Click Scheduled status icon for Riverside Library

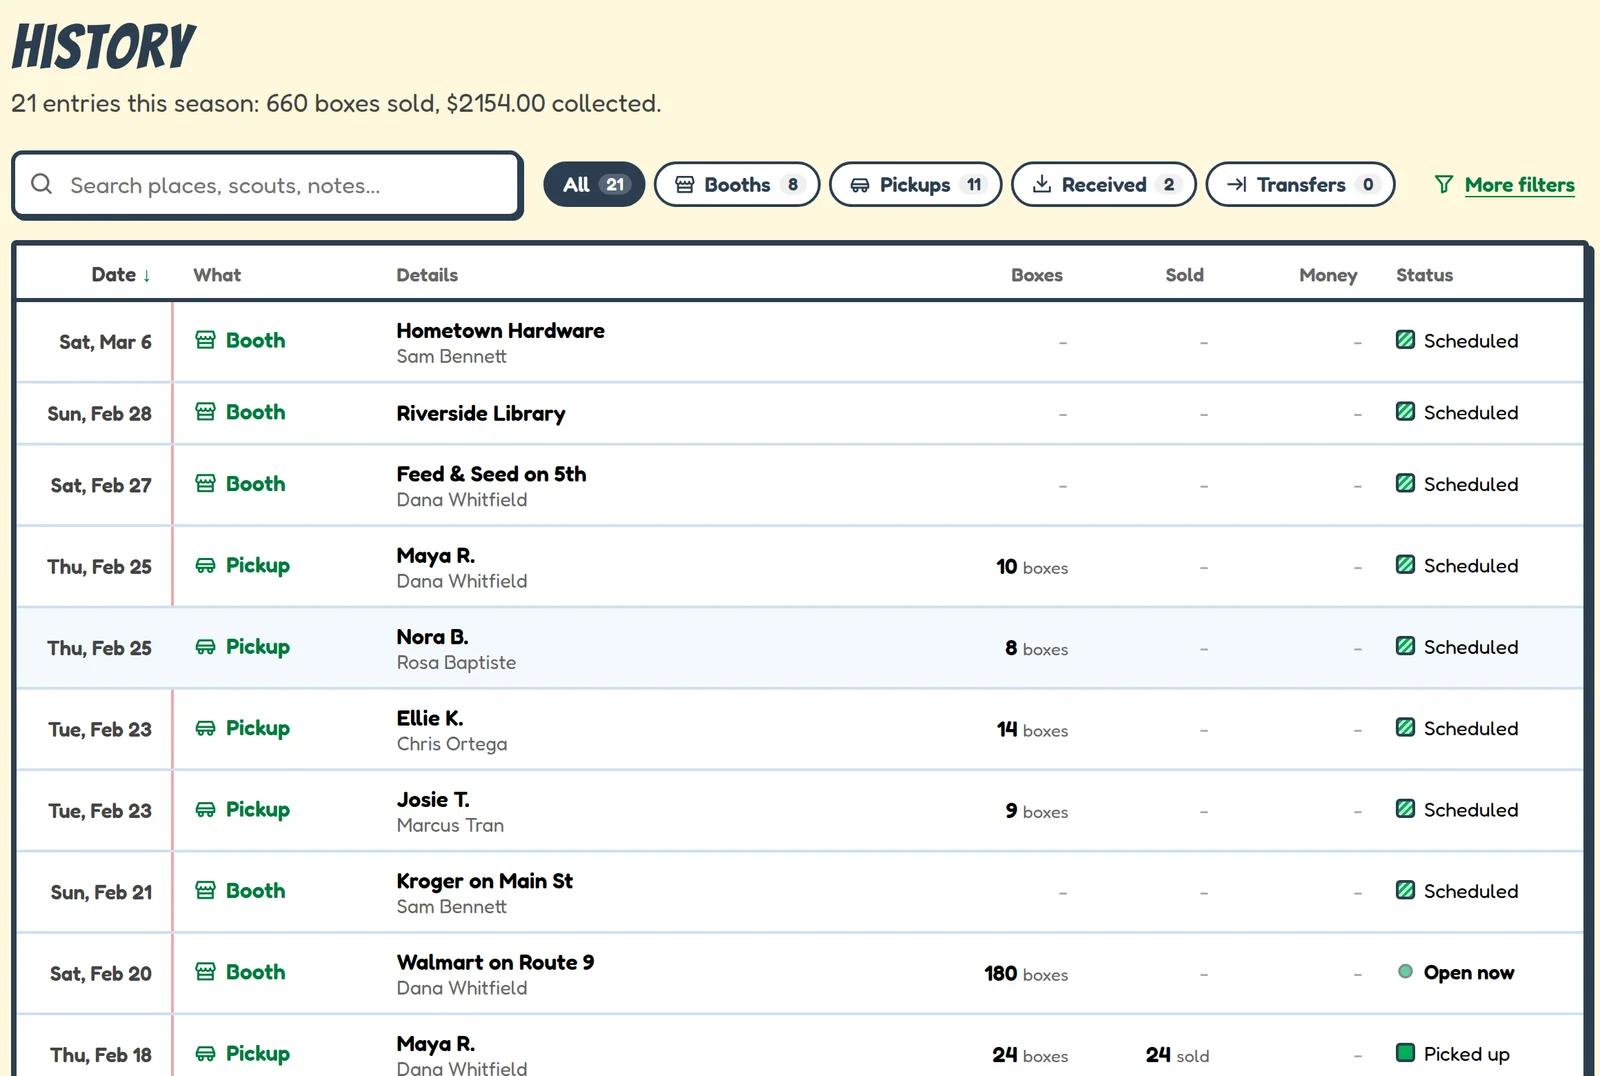point(1405,412)
